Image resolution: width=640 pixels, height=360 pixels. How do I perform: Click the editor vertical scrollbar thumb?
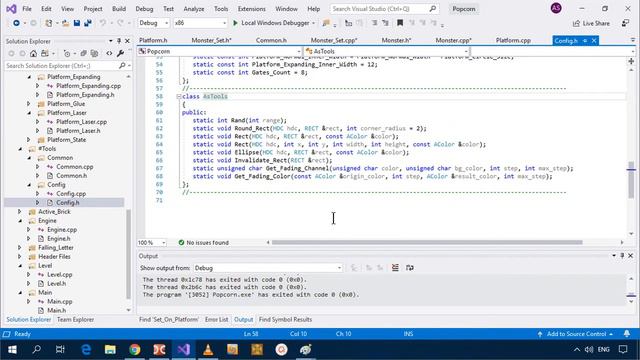(x=631, y=180)
